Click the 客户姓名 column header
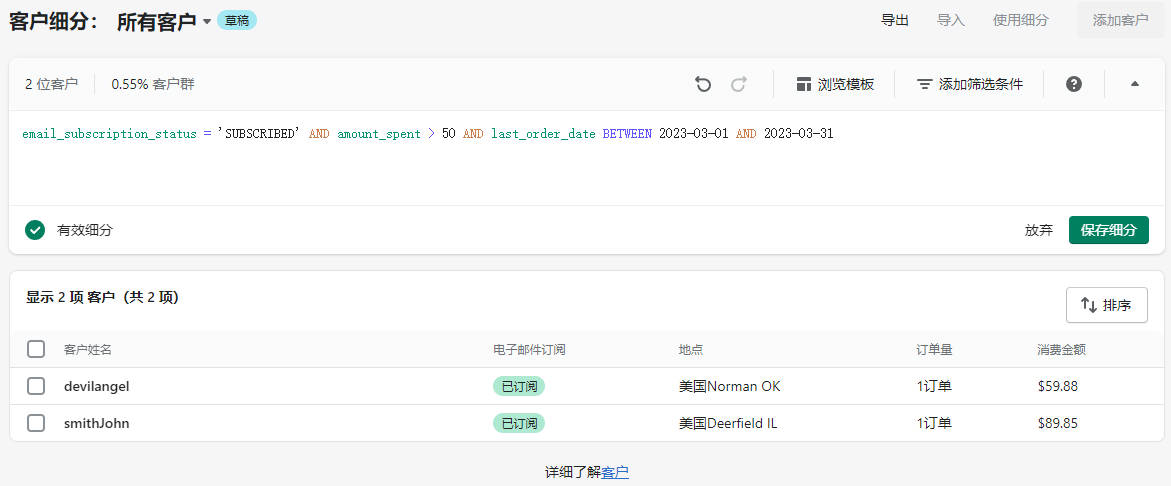Image resolution: width=1171 pixels, height=486 pixels. (x=88, y=349)
